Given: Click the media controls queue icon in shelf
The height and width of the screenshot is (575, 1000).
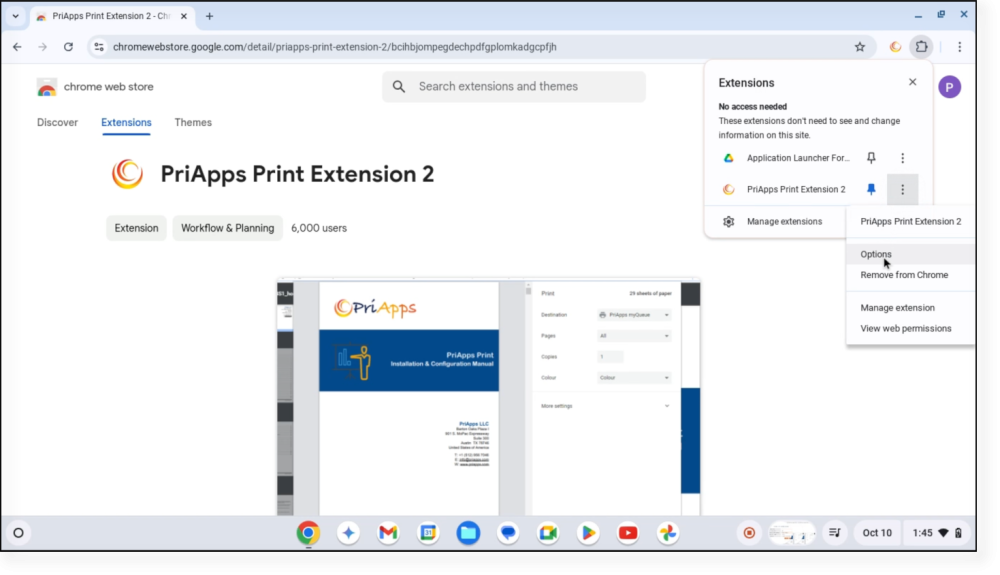Looking at the screenshot, I should click(835, 533).
